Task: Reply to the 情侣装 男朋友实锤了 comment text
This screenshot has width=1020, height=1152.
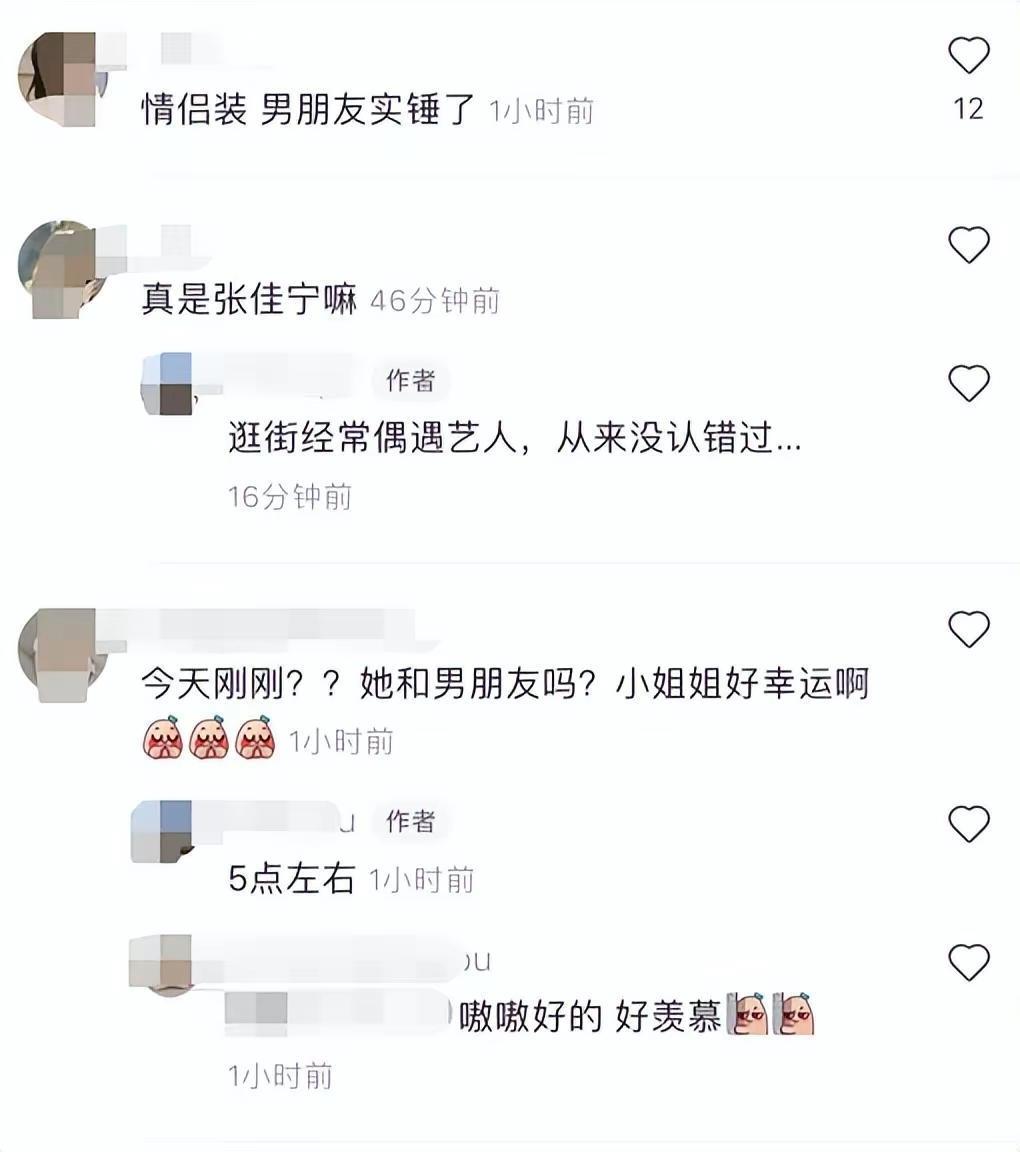Action: coord(307,110)
